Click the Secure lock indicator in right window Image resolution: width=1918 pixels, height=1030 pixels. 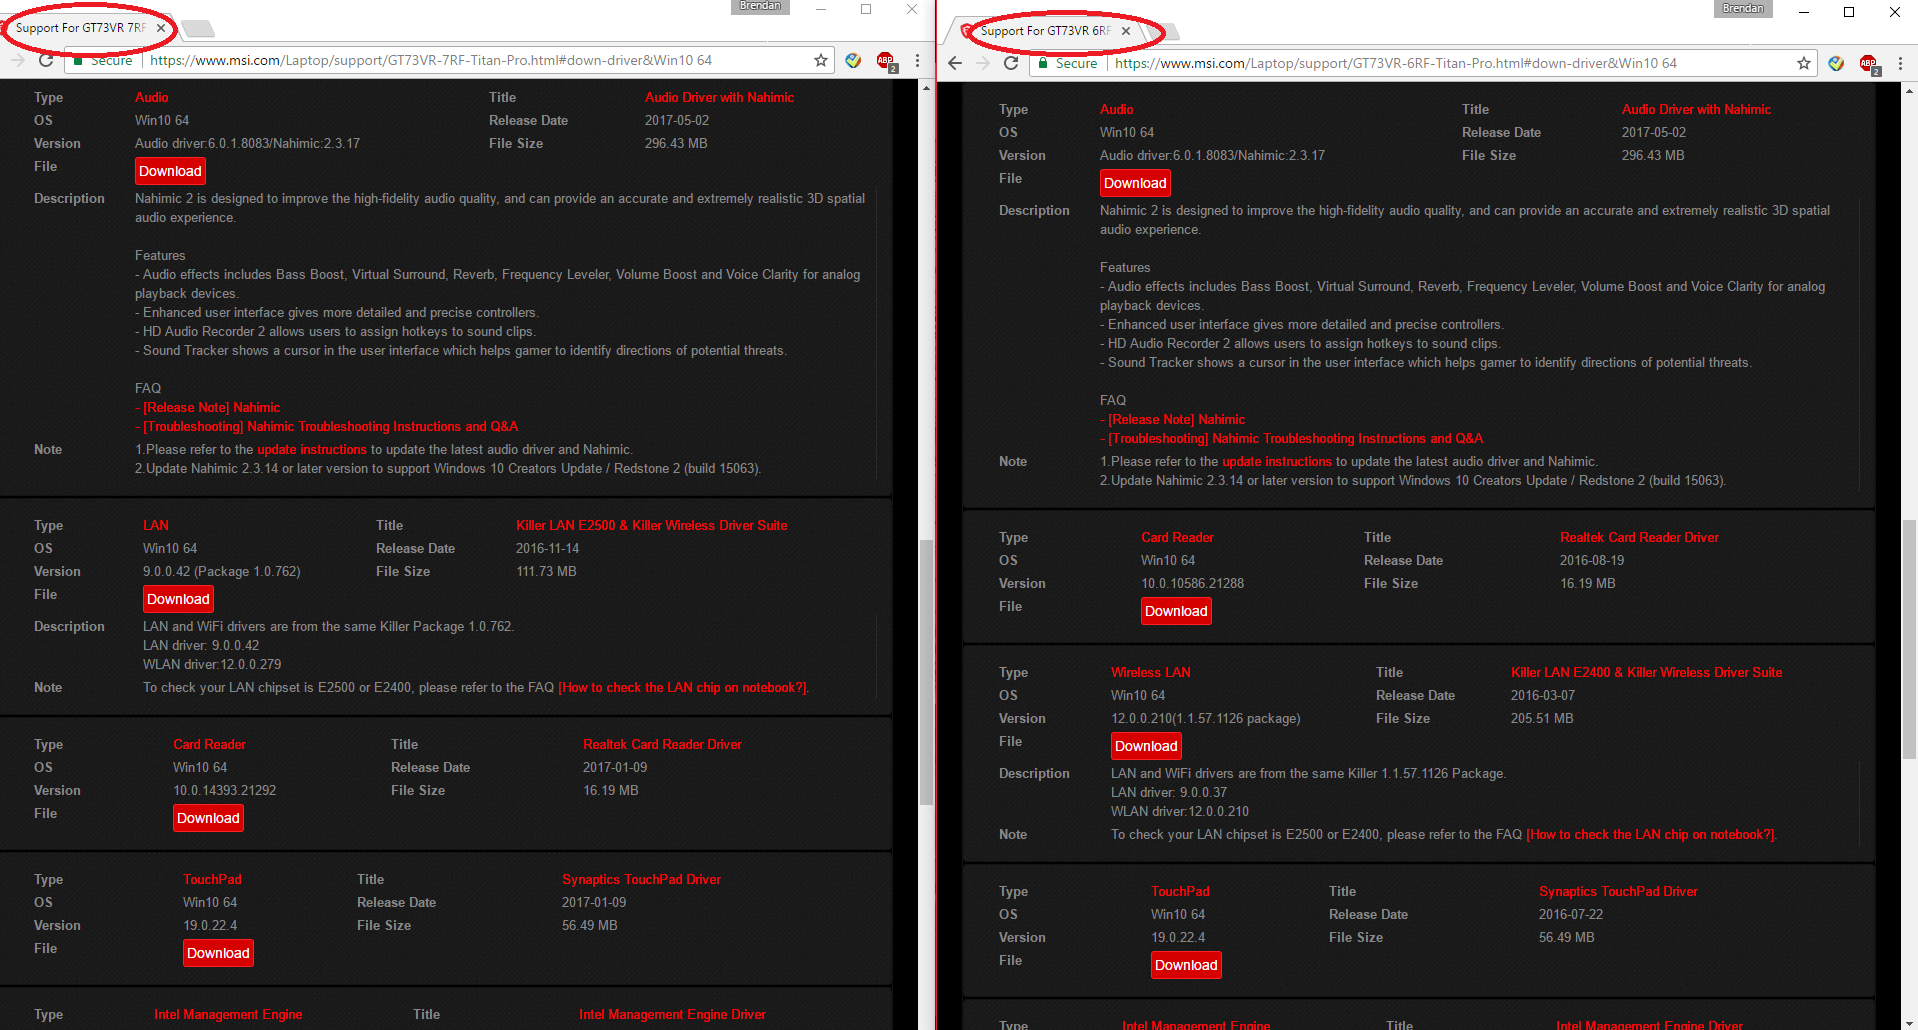pos(1067,63)
